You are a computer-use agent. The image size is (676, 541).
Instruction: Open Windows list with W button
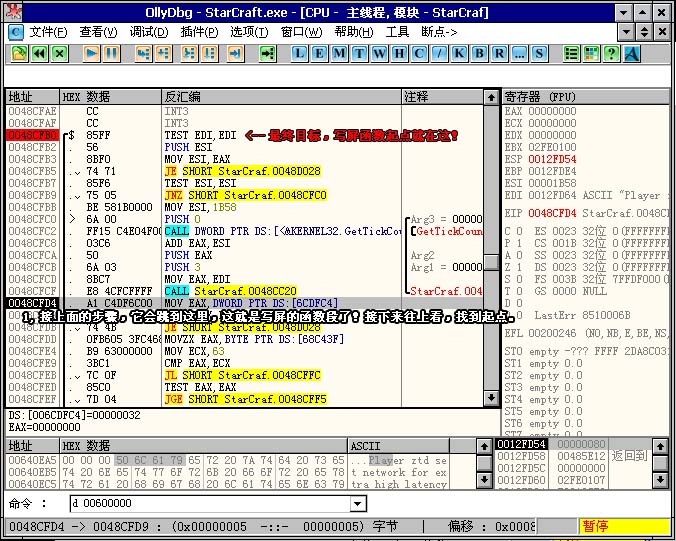379,54
